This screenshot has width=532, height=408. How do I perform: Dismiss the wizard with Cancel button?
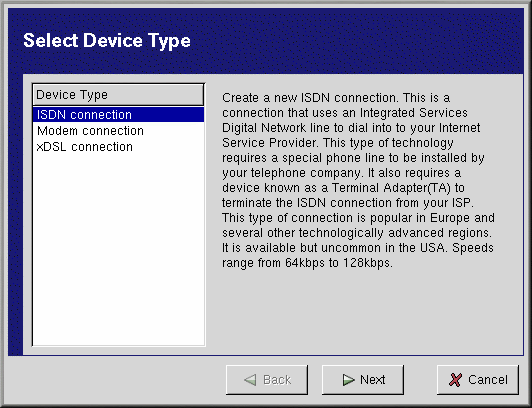(x=478, y=380)
